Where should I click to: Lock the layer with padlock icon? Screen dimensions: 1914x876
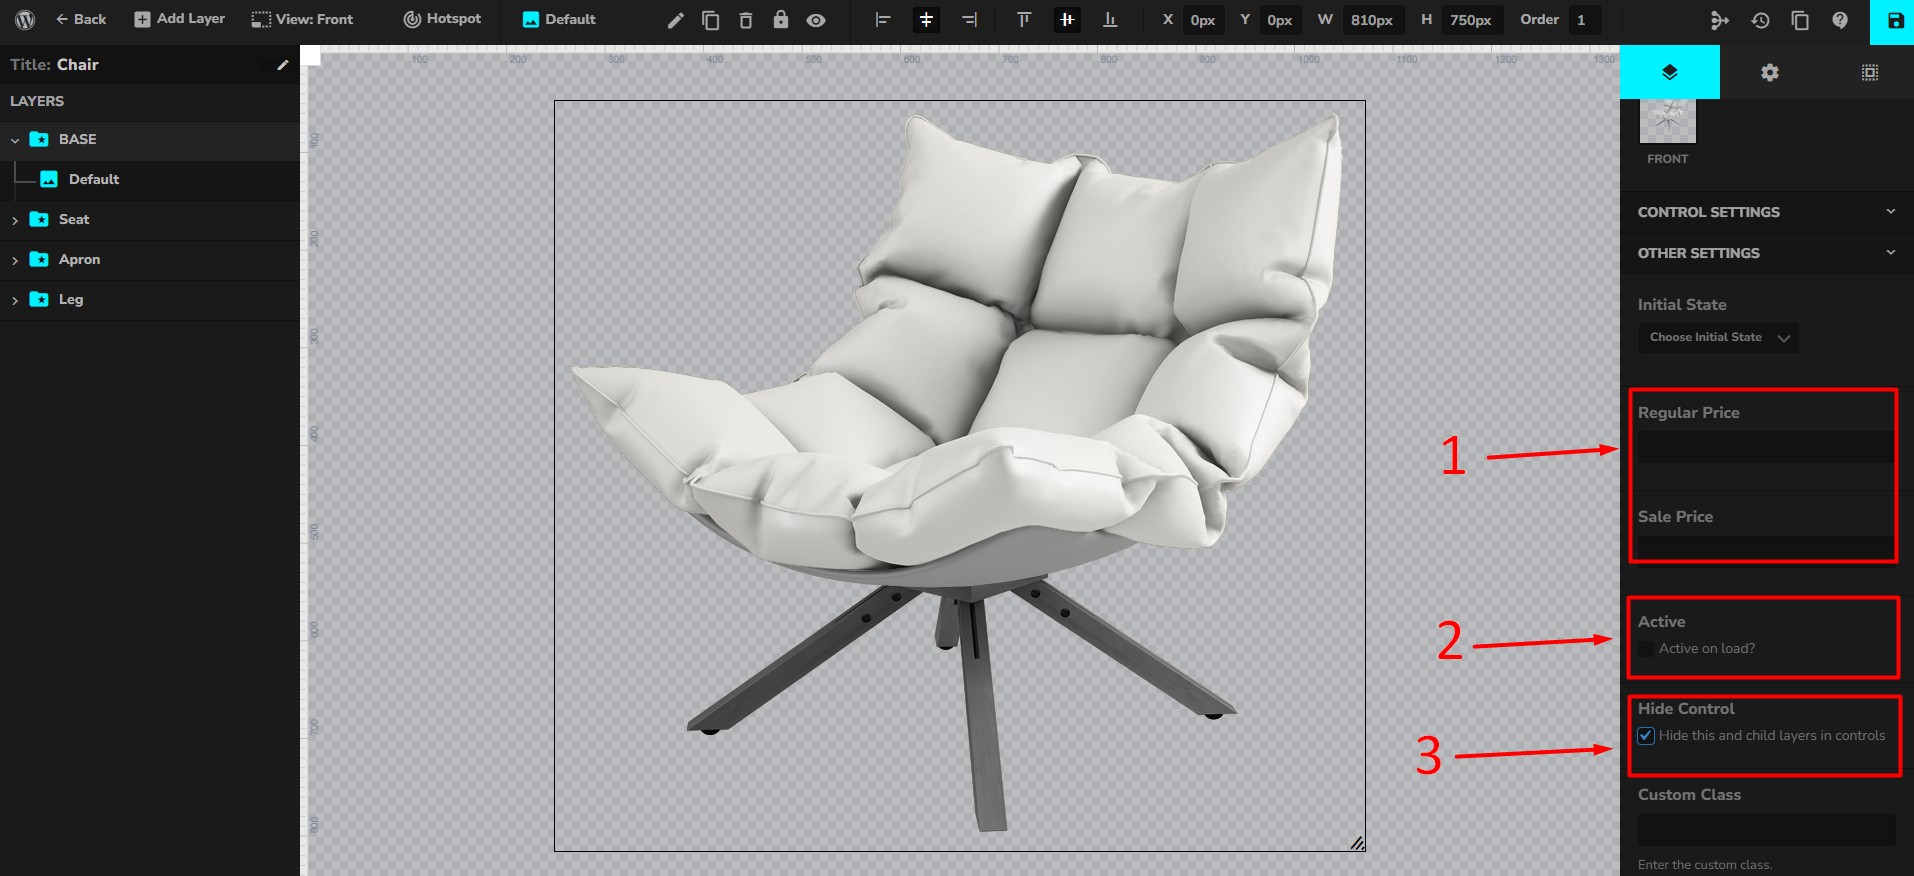[x=781, y=20]
